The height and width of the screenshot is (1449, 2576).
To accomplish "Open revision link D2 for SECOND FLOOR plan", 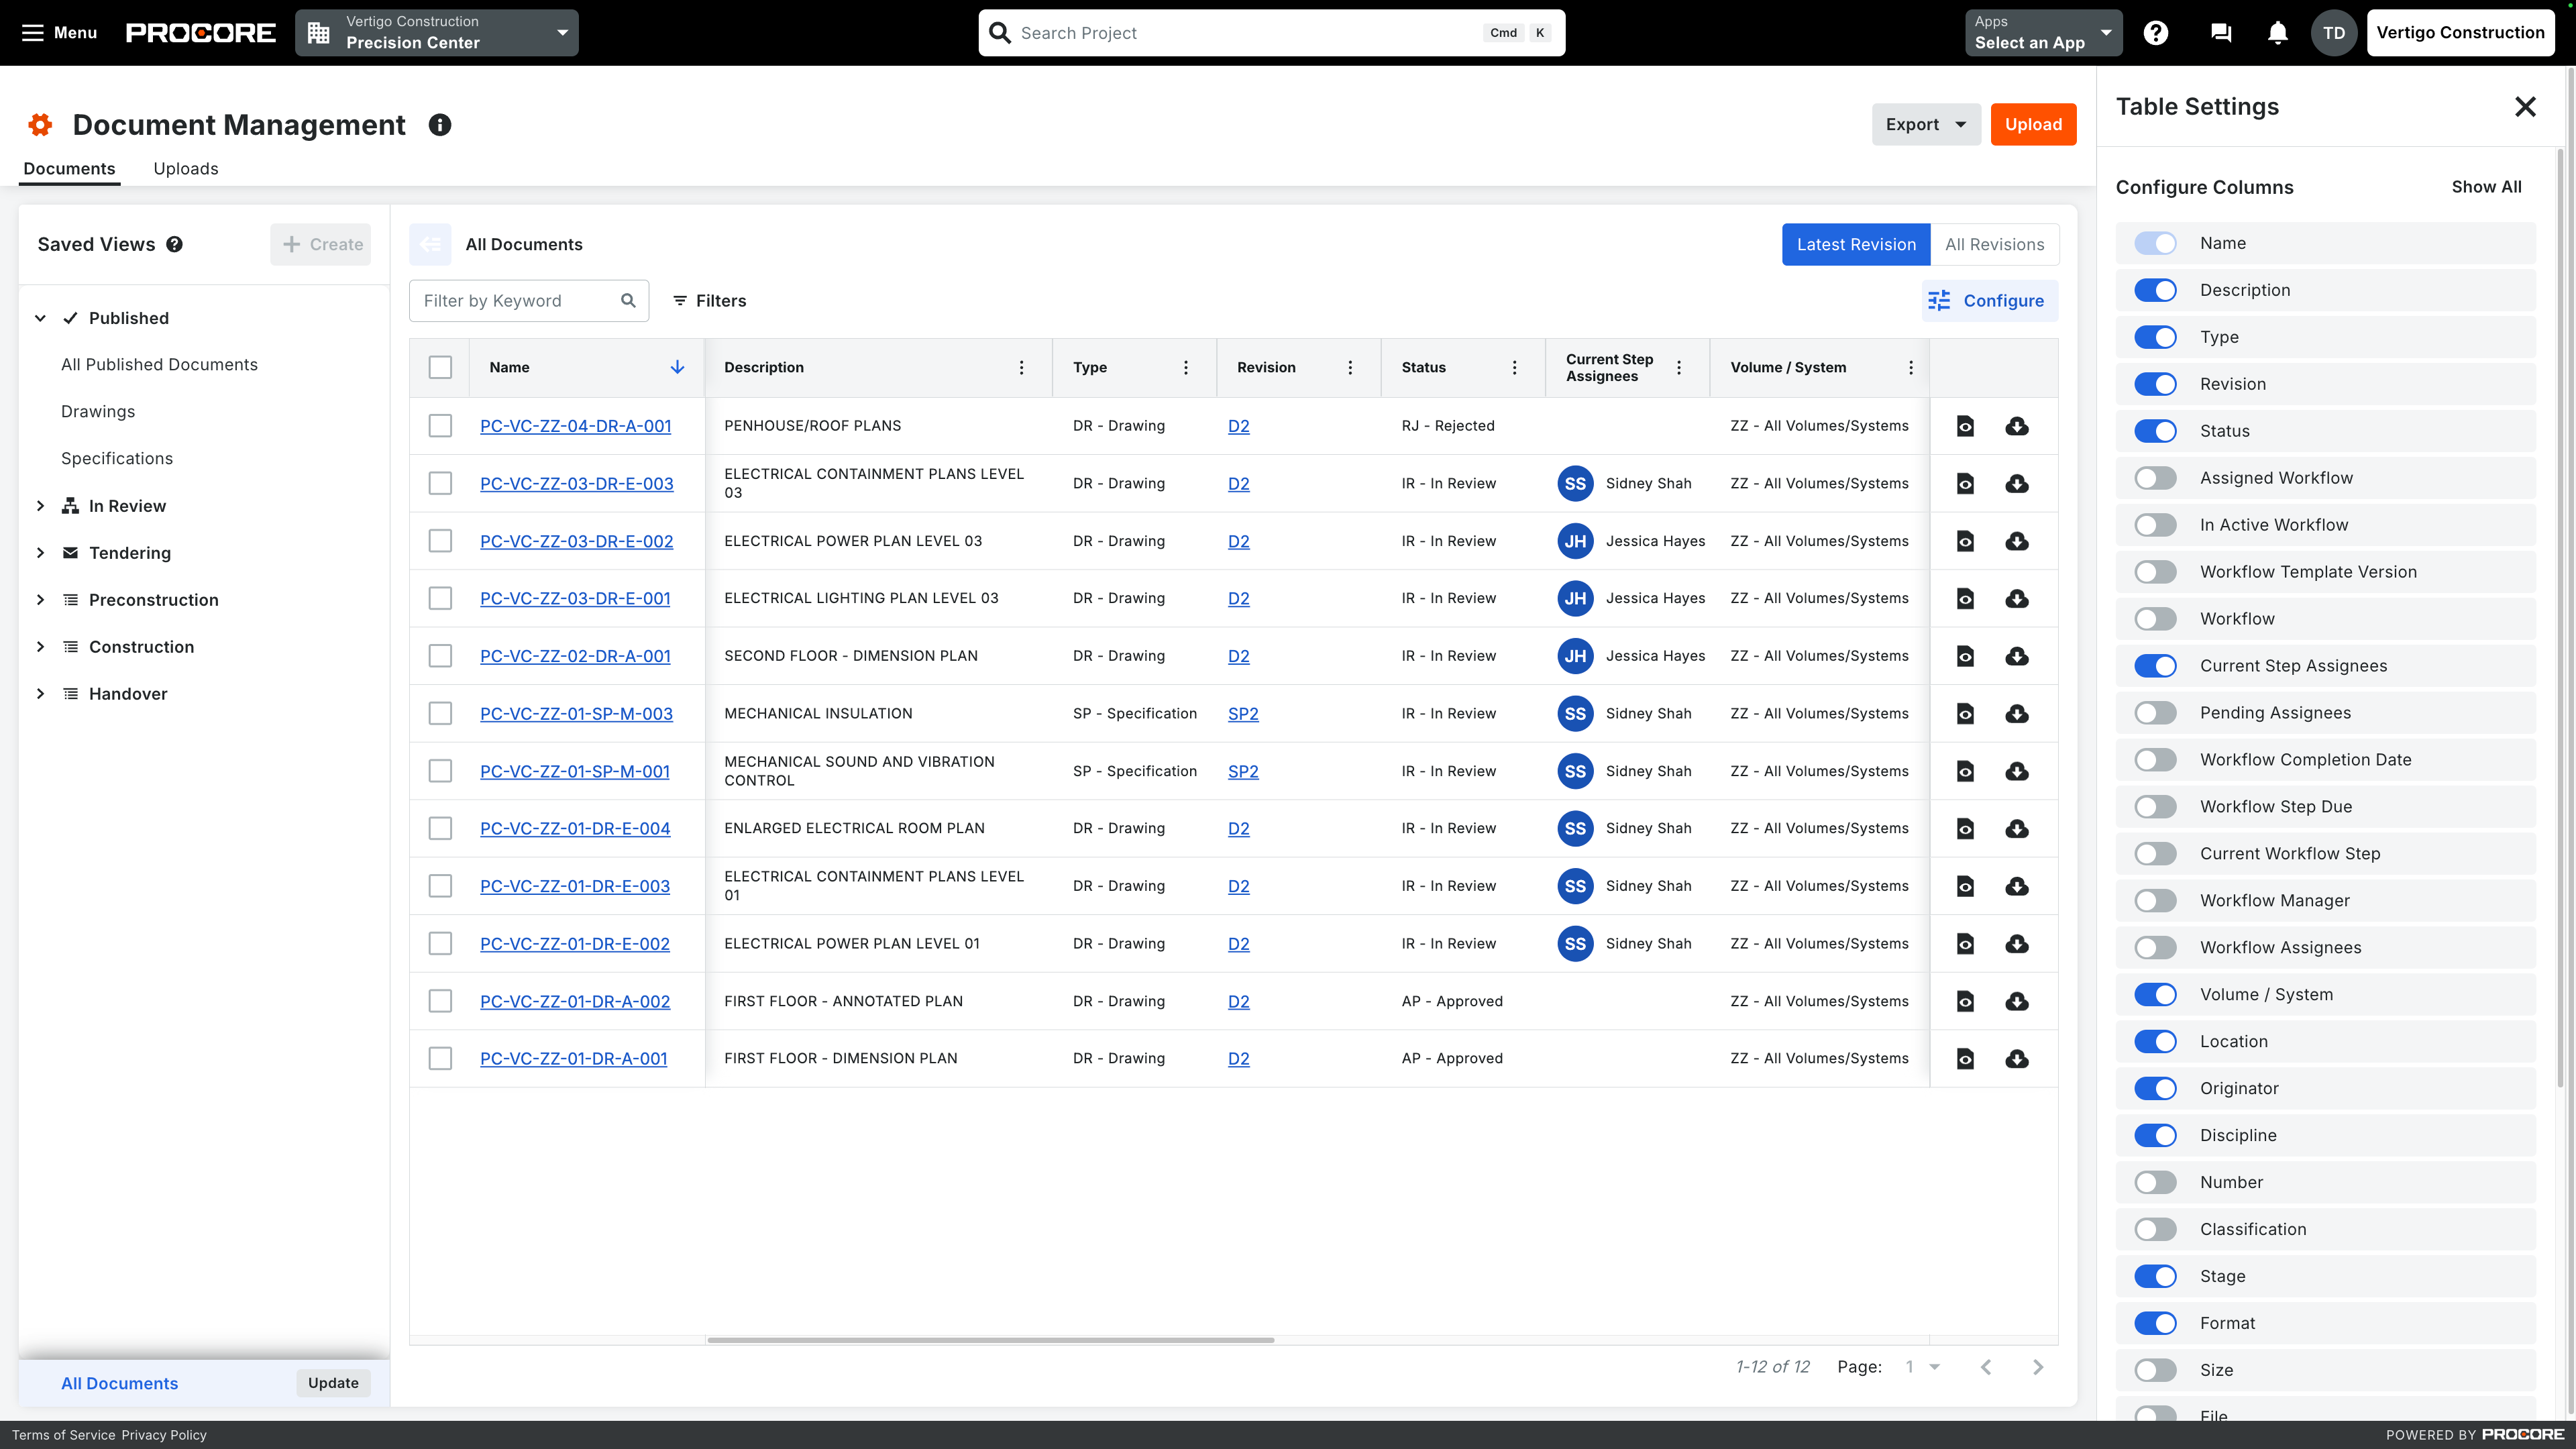I will [1238, 655].
